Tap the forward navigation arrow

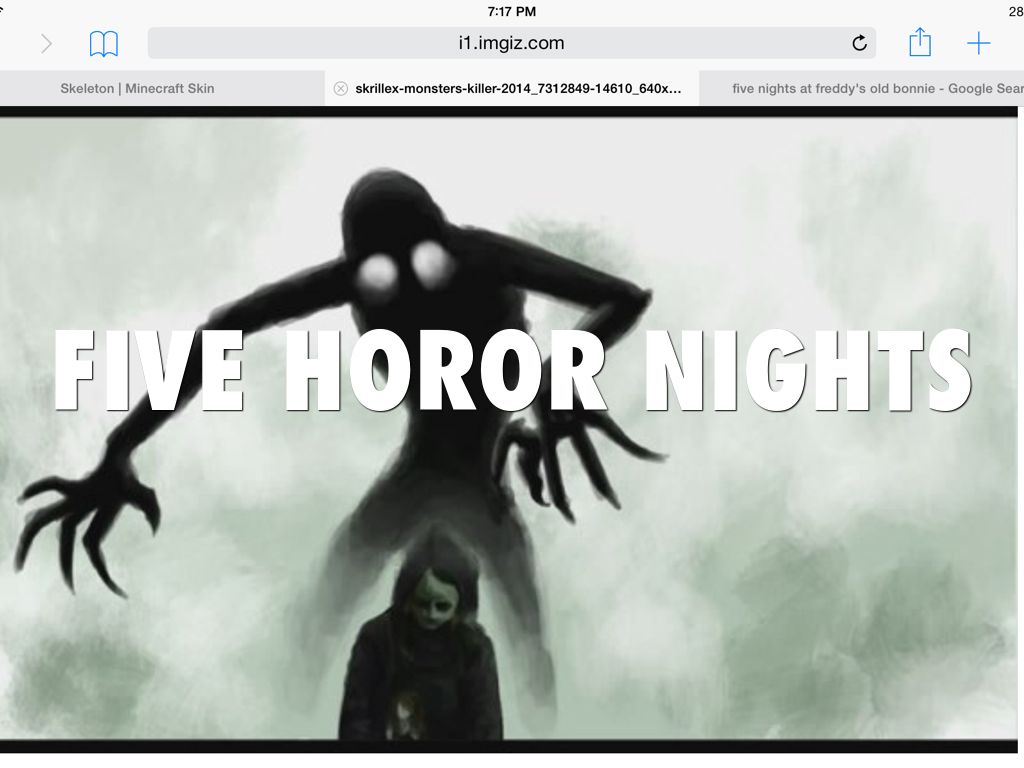pos(46,43)
